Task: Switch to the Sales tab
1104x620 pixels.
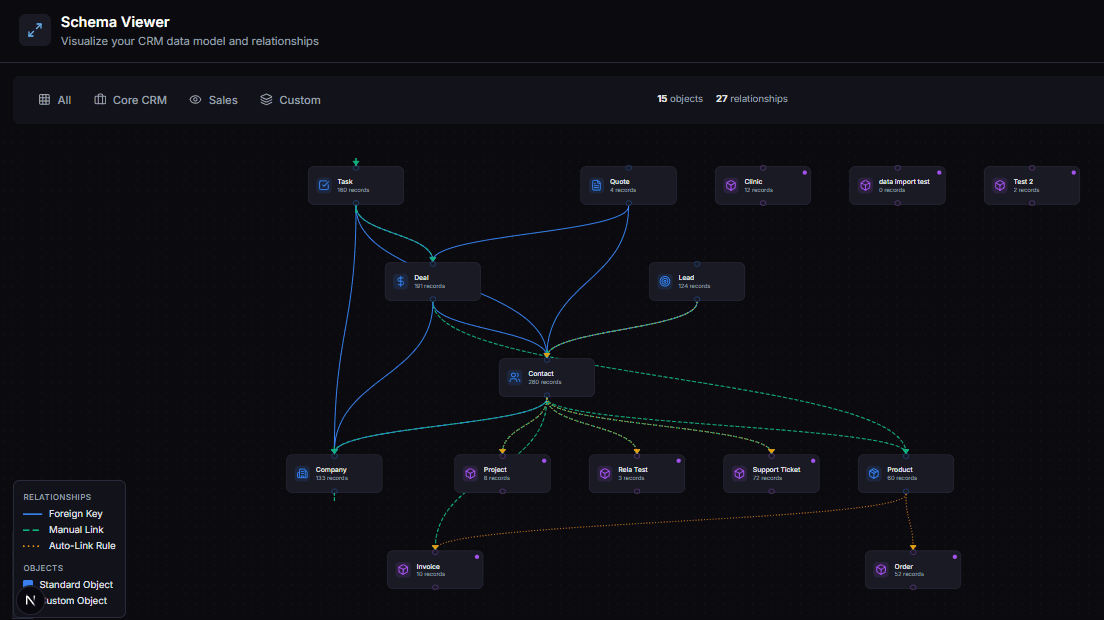Action: click(x=213, y=99)
